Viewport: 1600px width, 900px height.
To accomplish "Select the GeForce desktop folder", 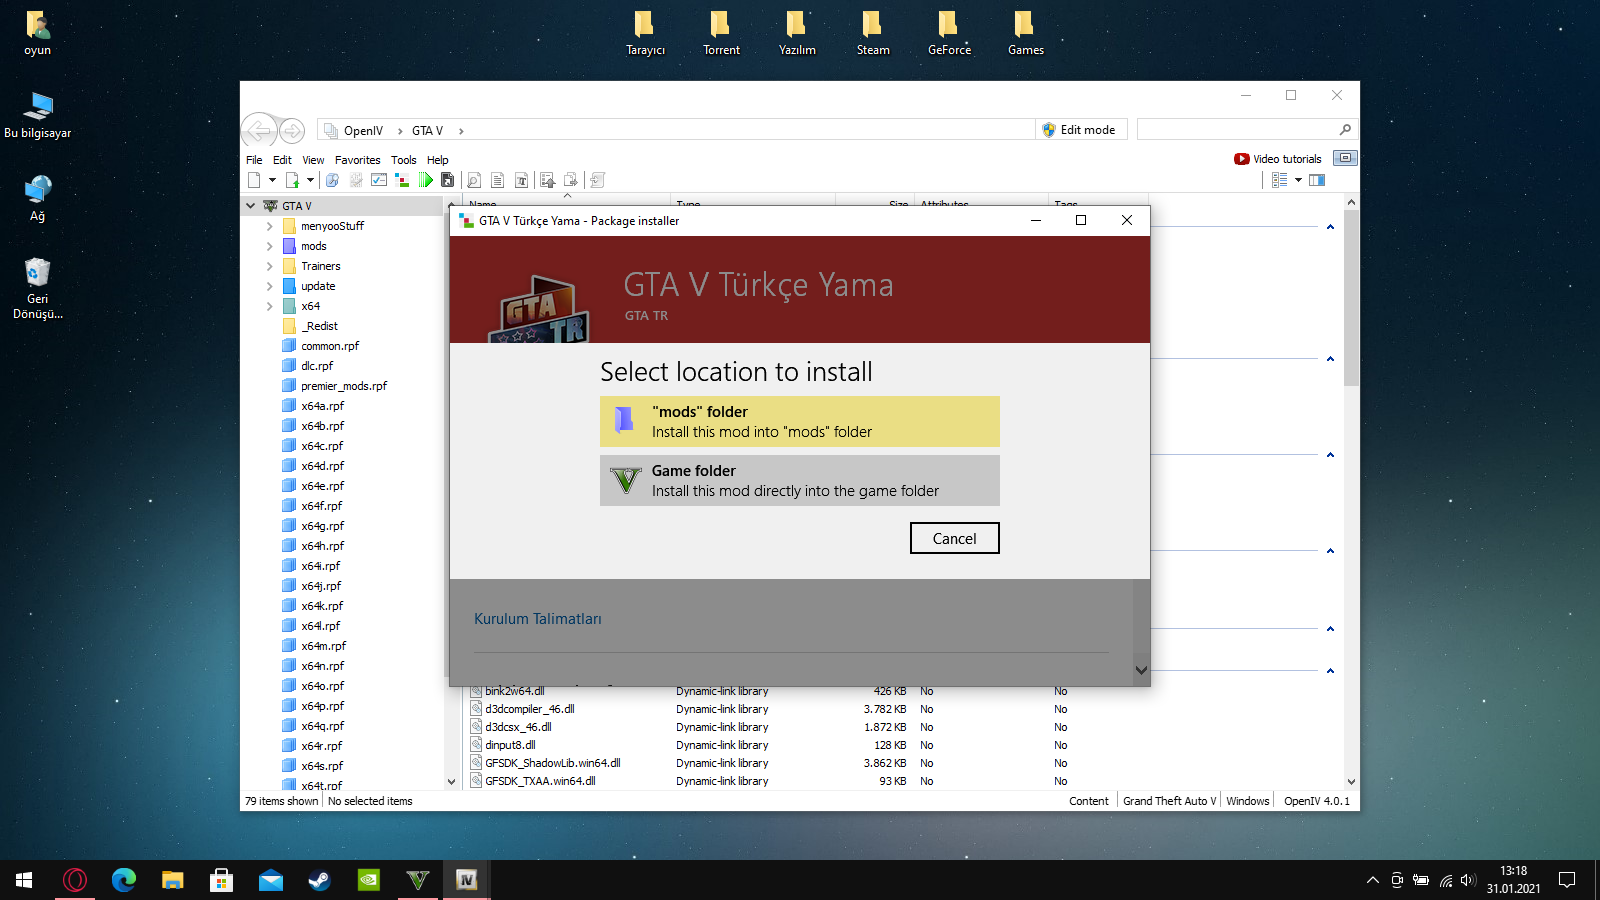I will [x=949, y=33].
